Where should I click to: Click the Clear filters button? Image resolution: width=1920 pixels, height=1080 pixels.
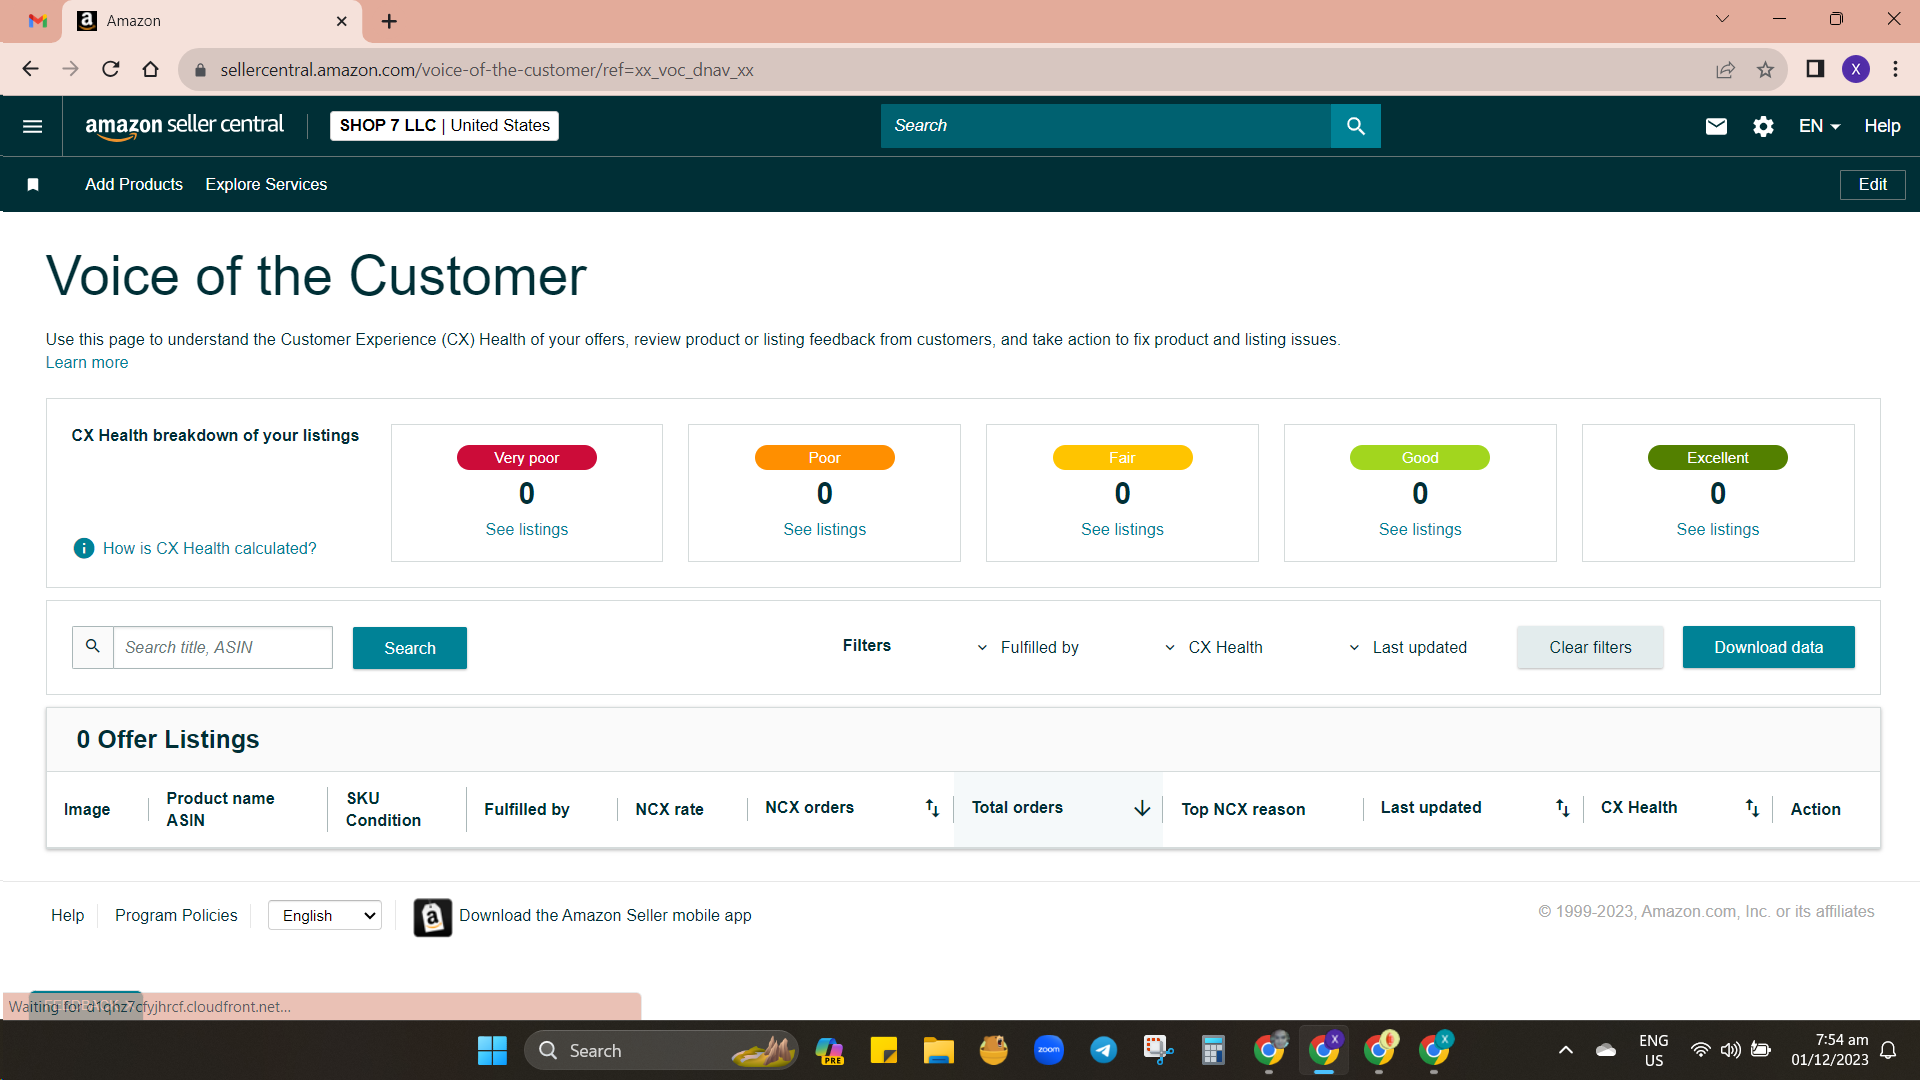[1590, 647]
